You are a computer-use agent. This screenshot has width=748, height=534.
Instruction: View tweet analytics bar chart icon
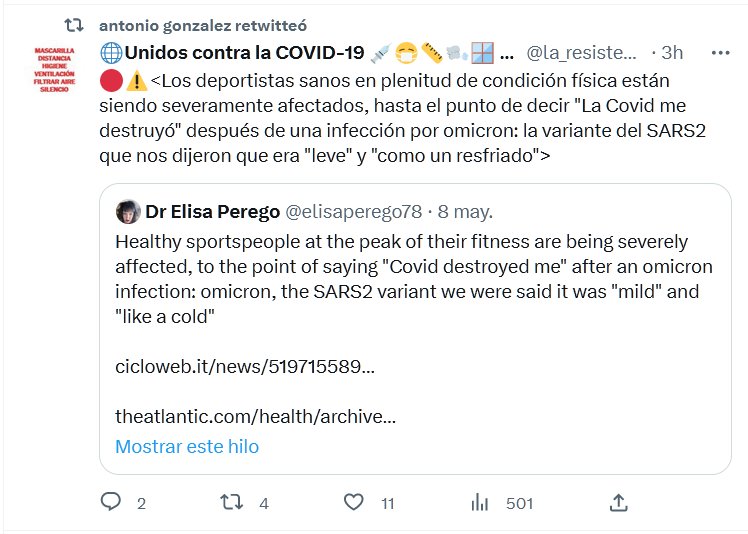(479, 502)
